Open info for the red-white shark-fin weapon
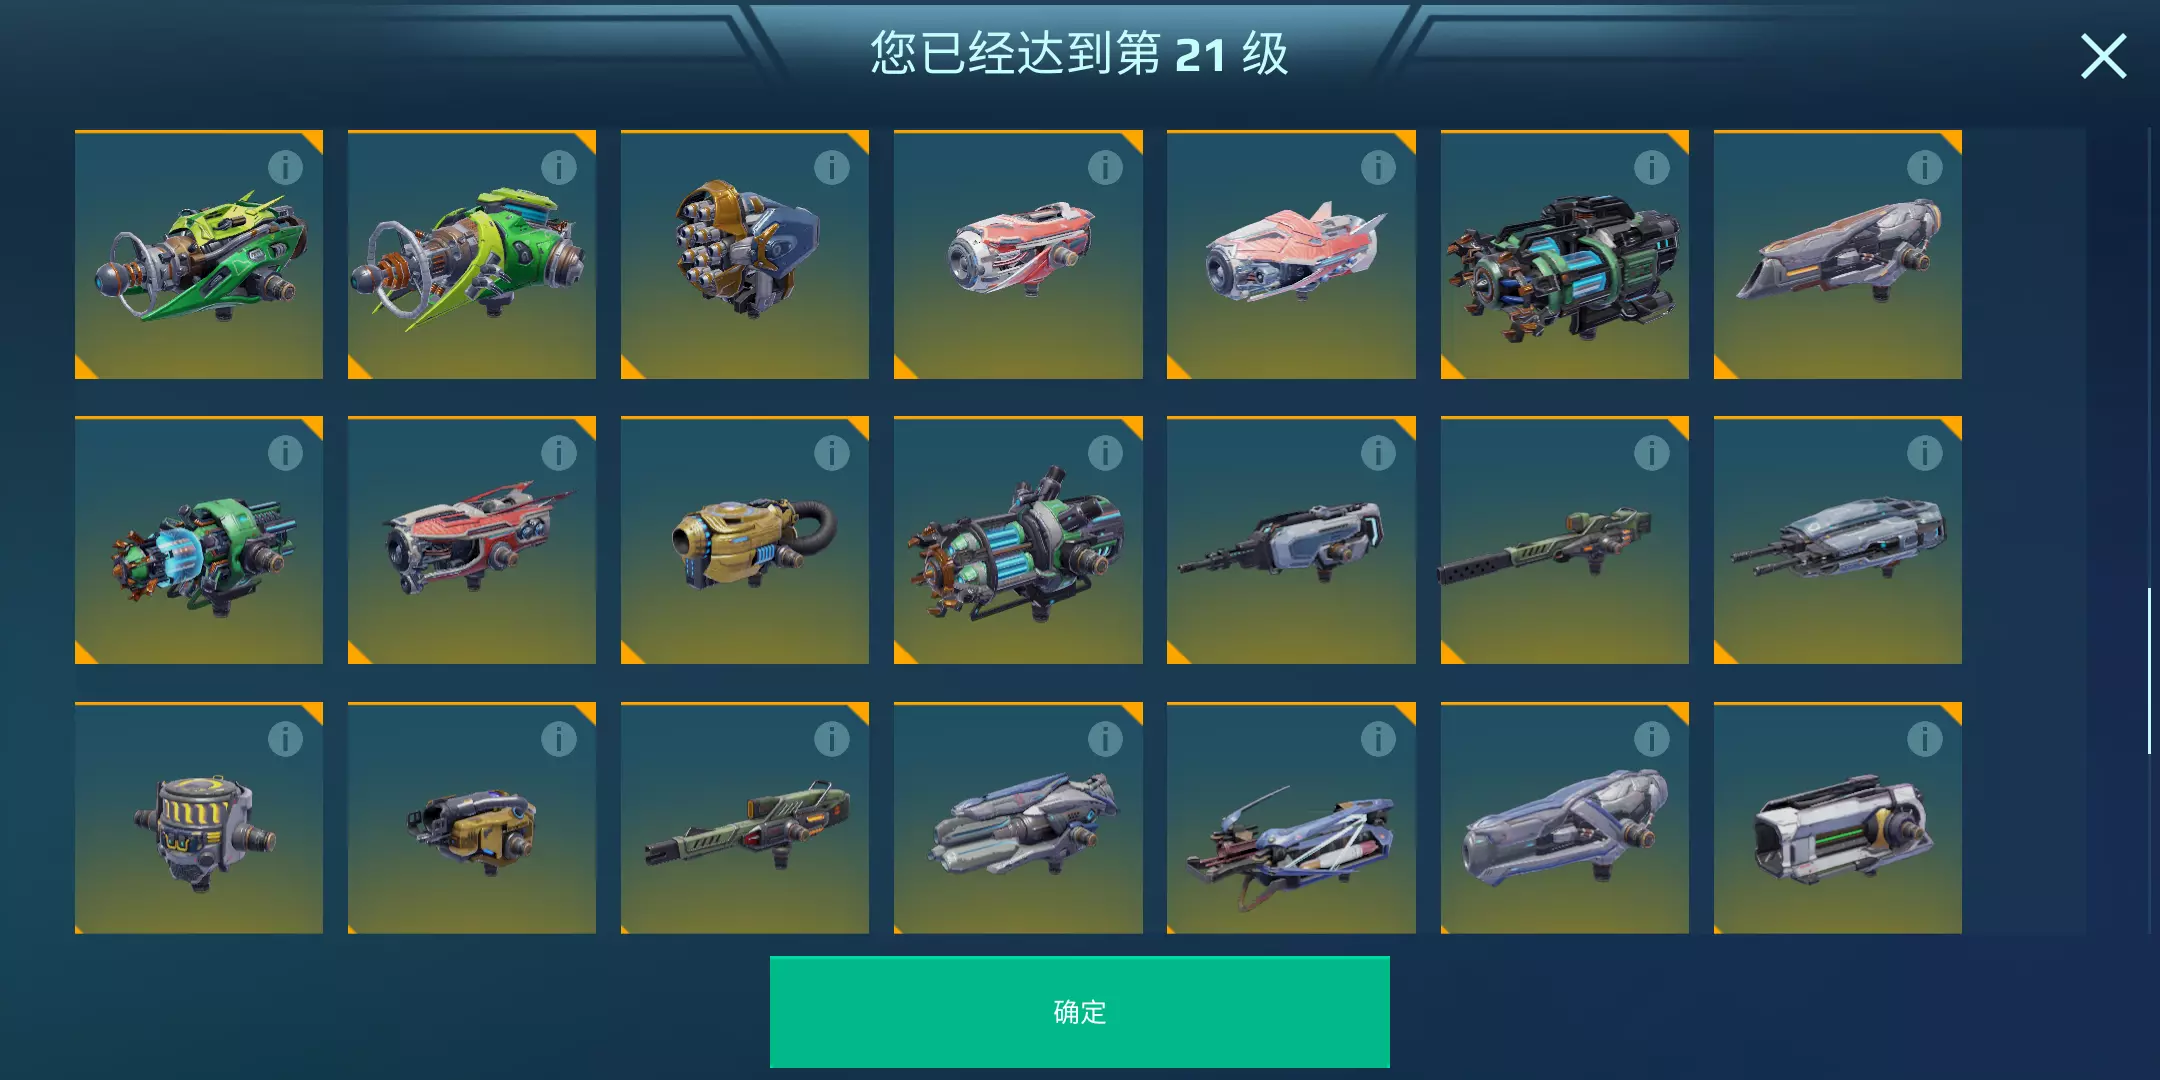 click(x=1378, y=167)
